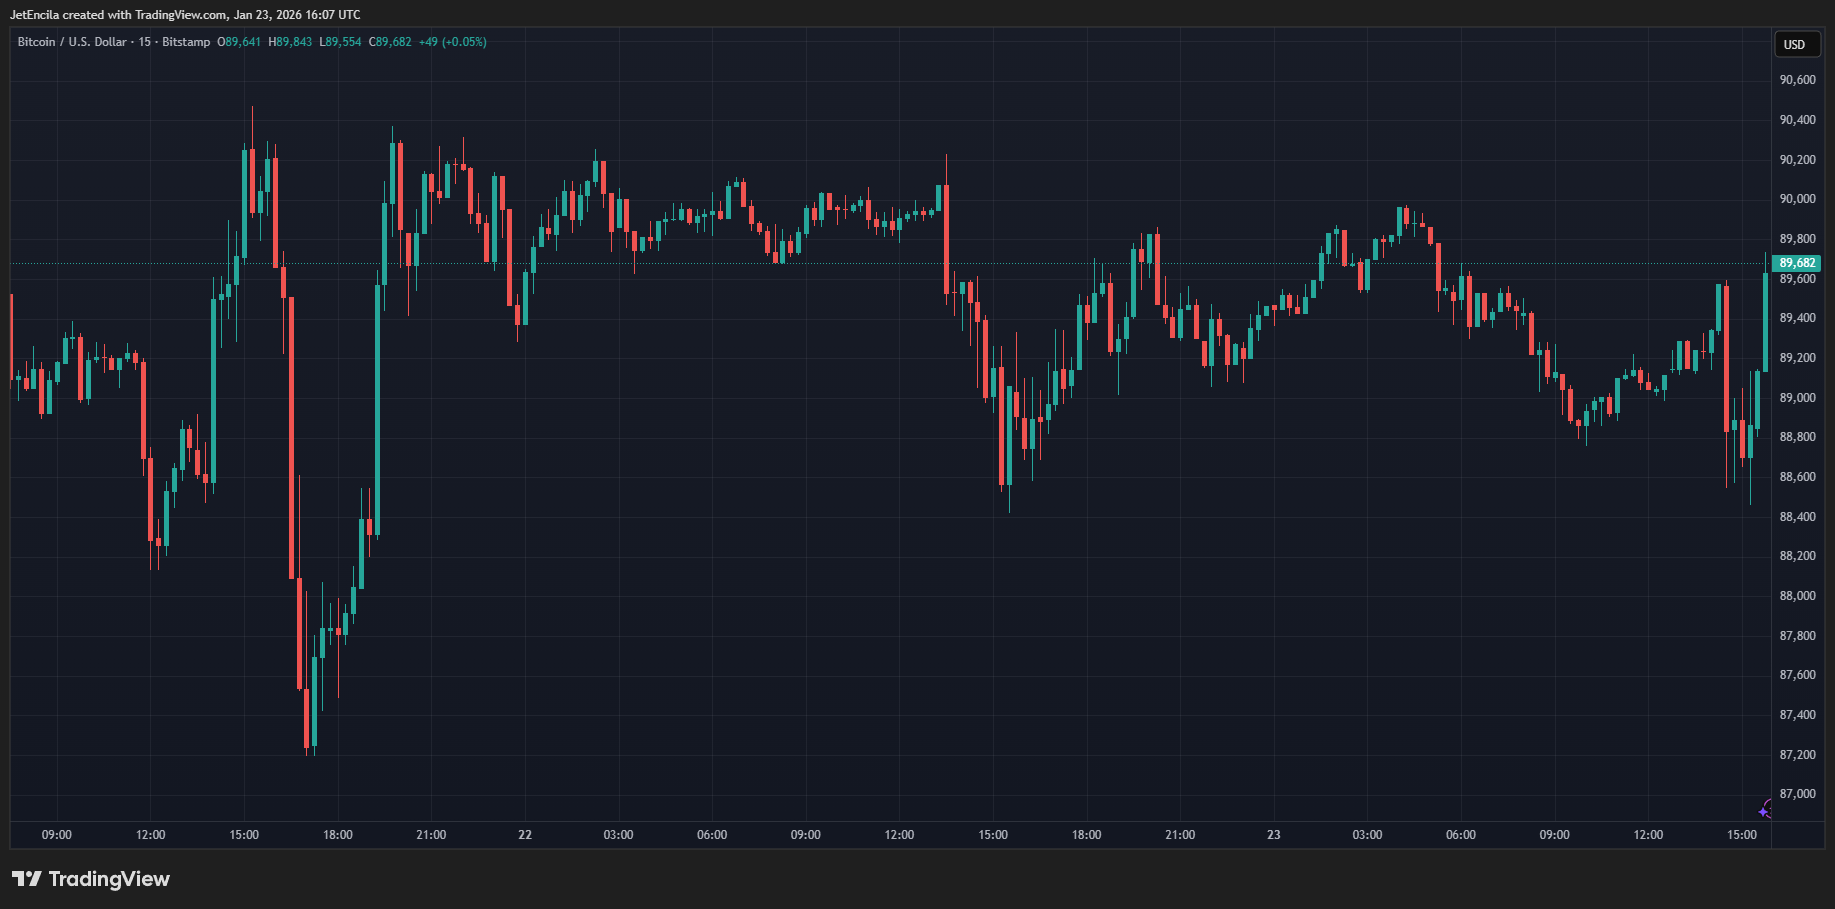Click the purple sparkle icon near the price axis

coord(1765,810)
